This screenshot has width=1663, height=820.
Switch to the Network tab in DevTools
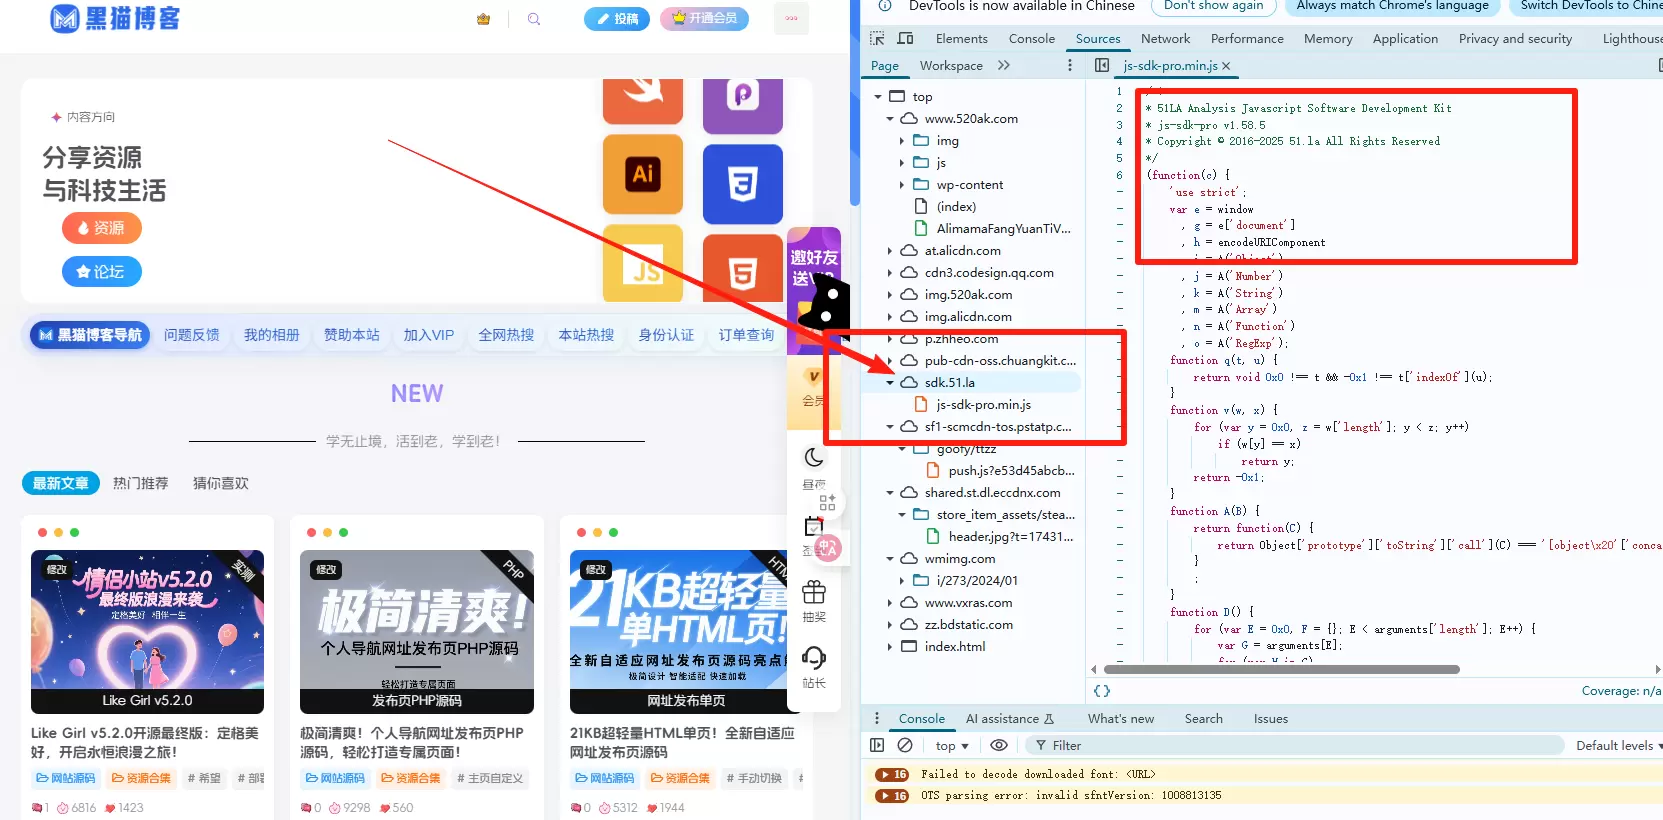pos(1165,39)
